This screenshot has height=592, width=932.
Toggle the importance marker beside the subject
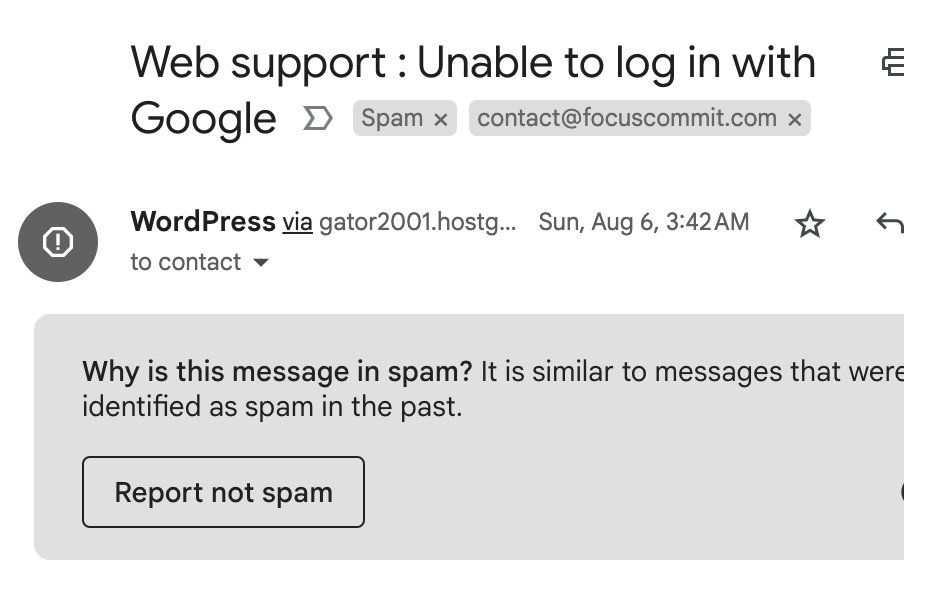(317, 119)
